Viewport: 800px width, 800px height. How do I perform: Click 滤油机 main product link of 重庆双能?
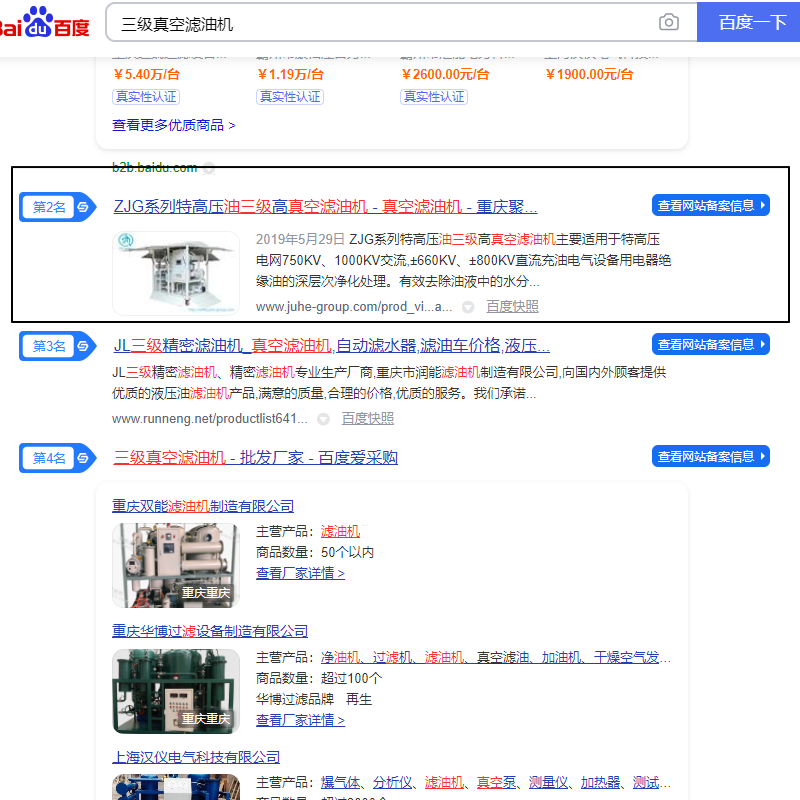[340, 532]
